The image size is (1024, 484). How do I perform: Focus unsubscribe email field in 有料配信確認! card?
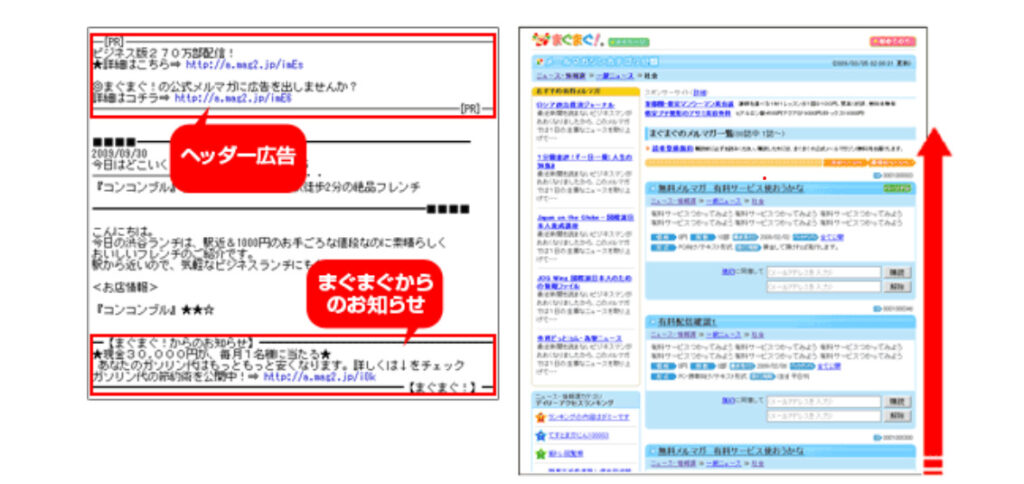point(824,416)
